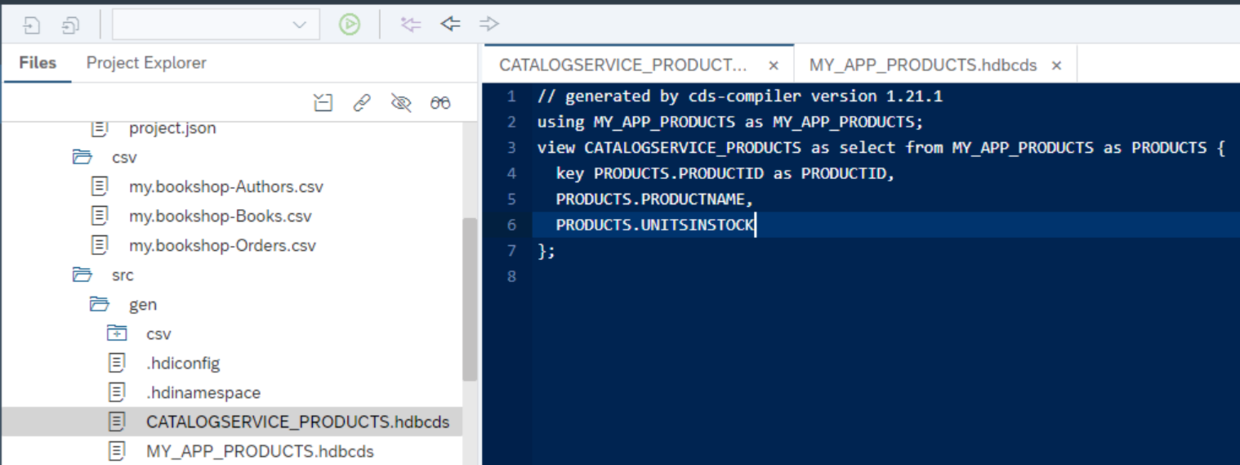The width and height of the screenshot is (1240, 465).
Task: Open my.bookshop-Authors.csv file
Action: pyautogui.click(x=226, y=187)
